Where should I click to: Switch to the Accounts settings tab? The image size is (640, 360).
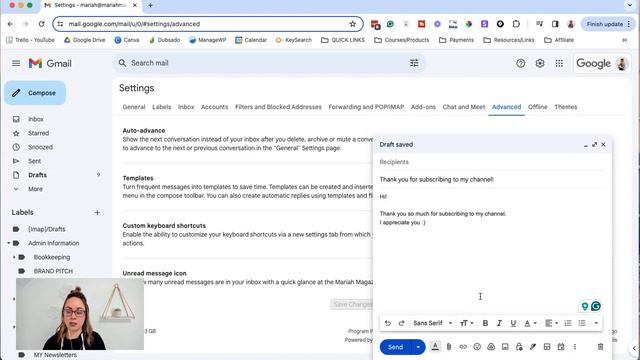pyautogui.click(x=214, y=107)
